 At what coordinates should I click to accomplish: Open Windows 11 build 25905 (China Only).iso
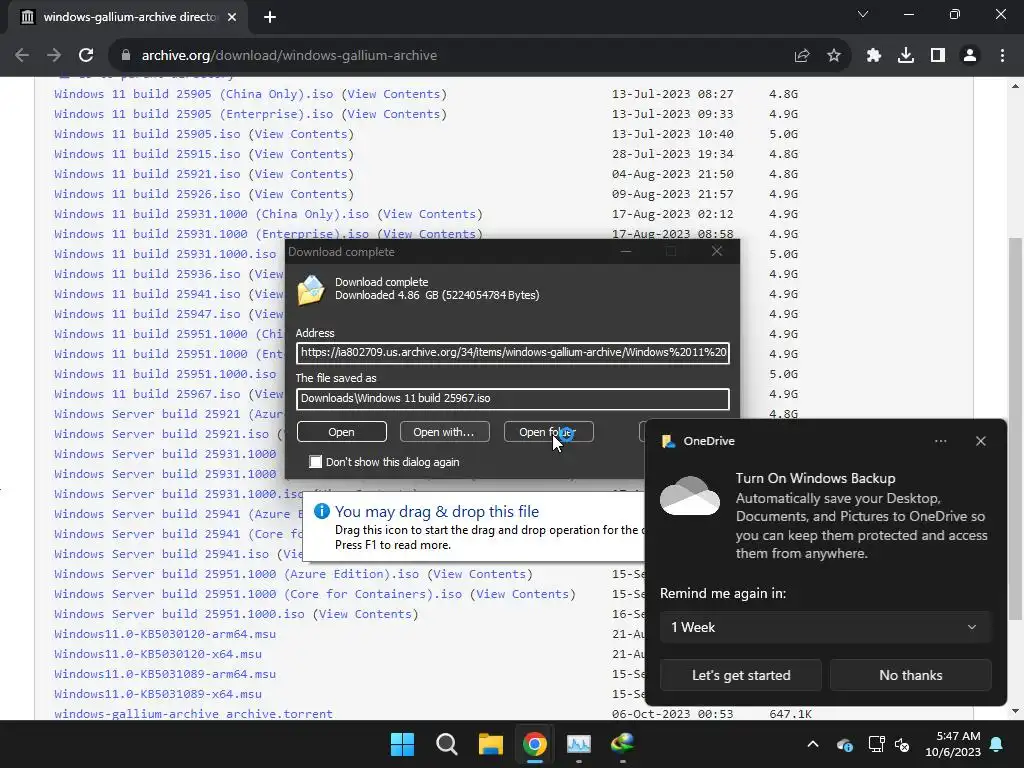(x=194, y=94)
